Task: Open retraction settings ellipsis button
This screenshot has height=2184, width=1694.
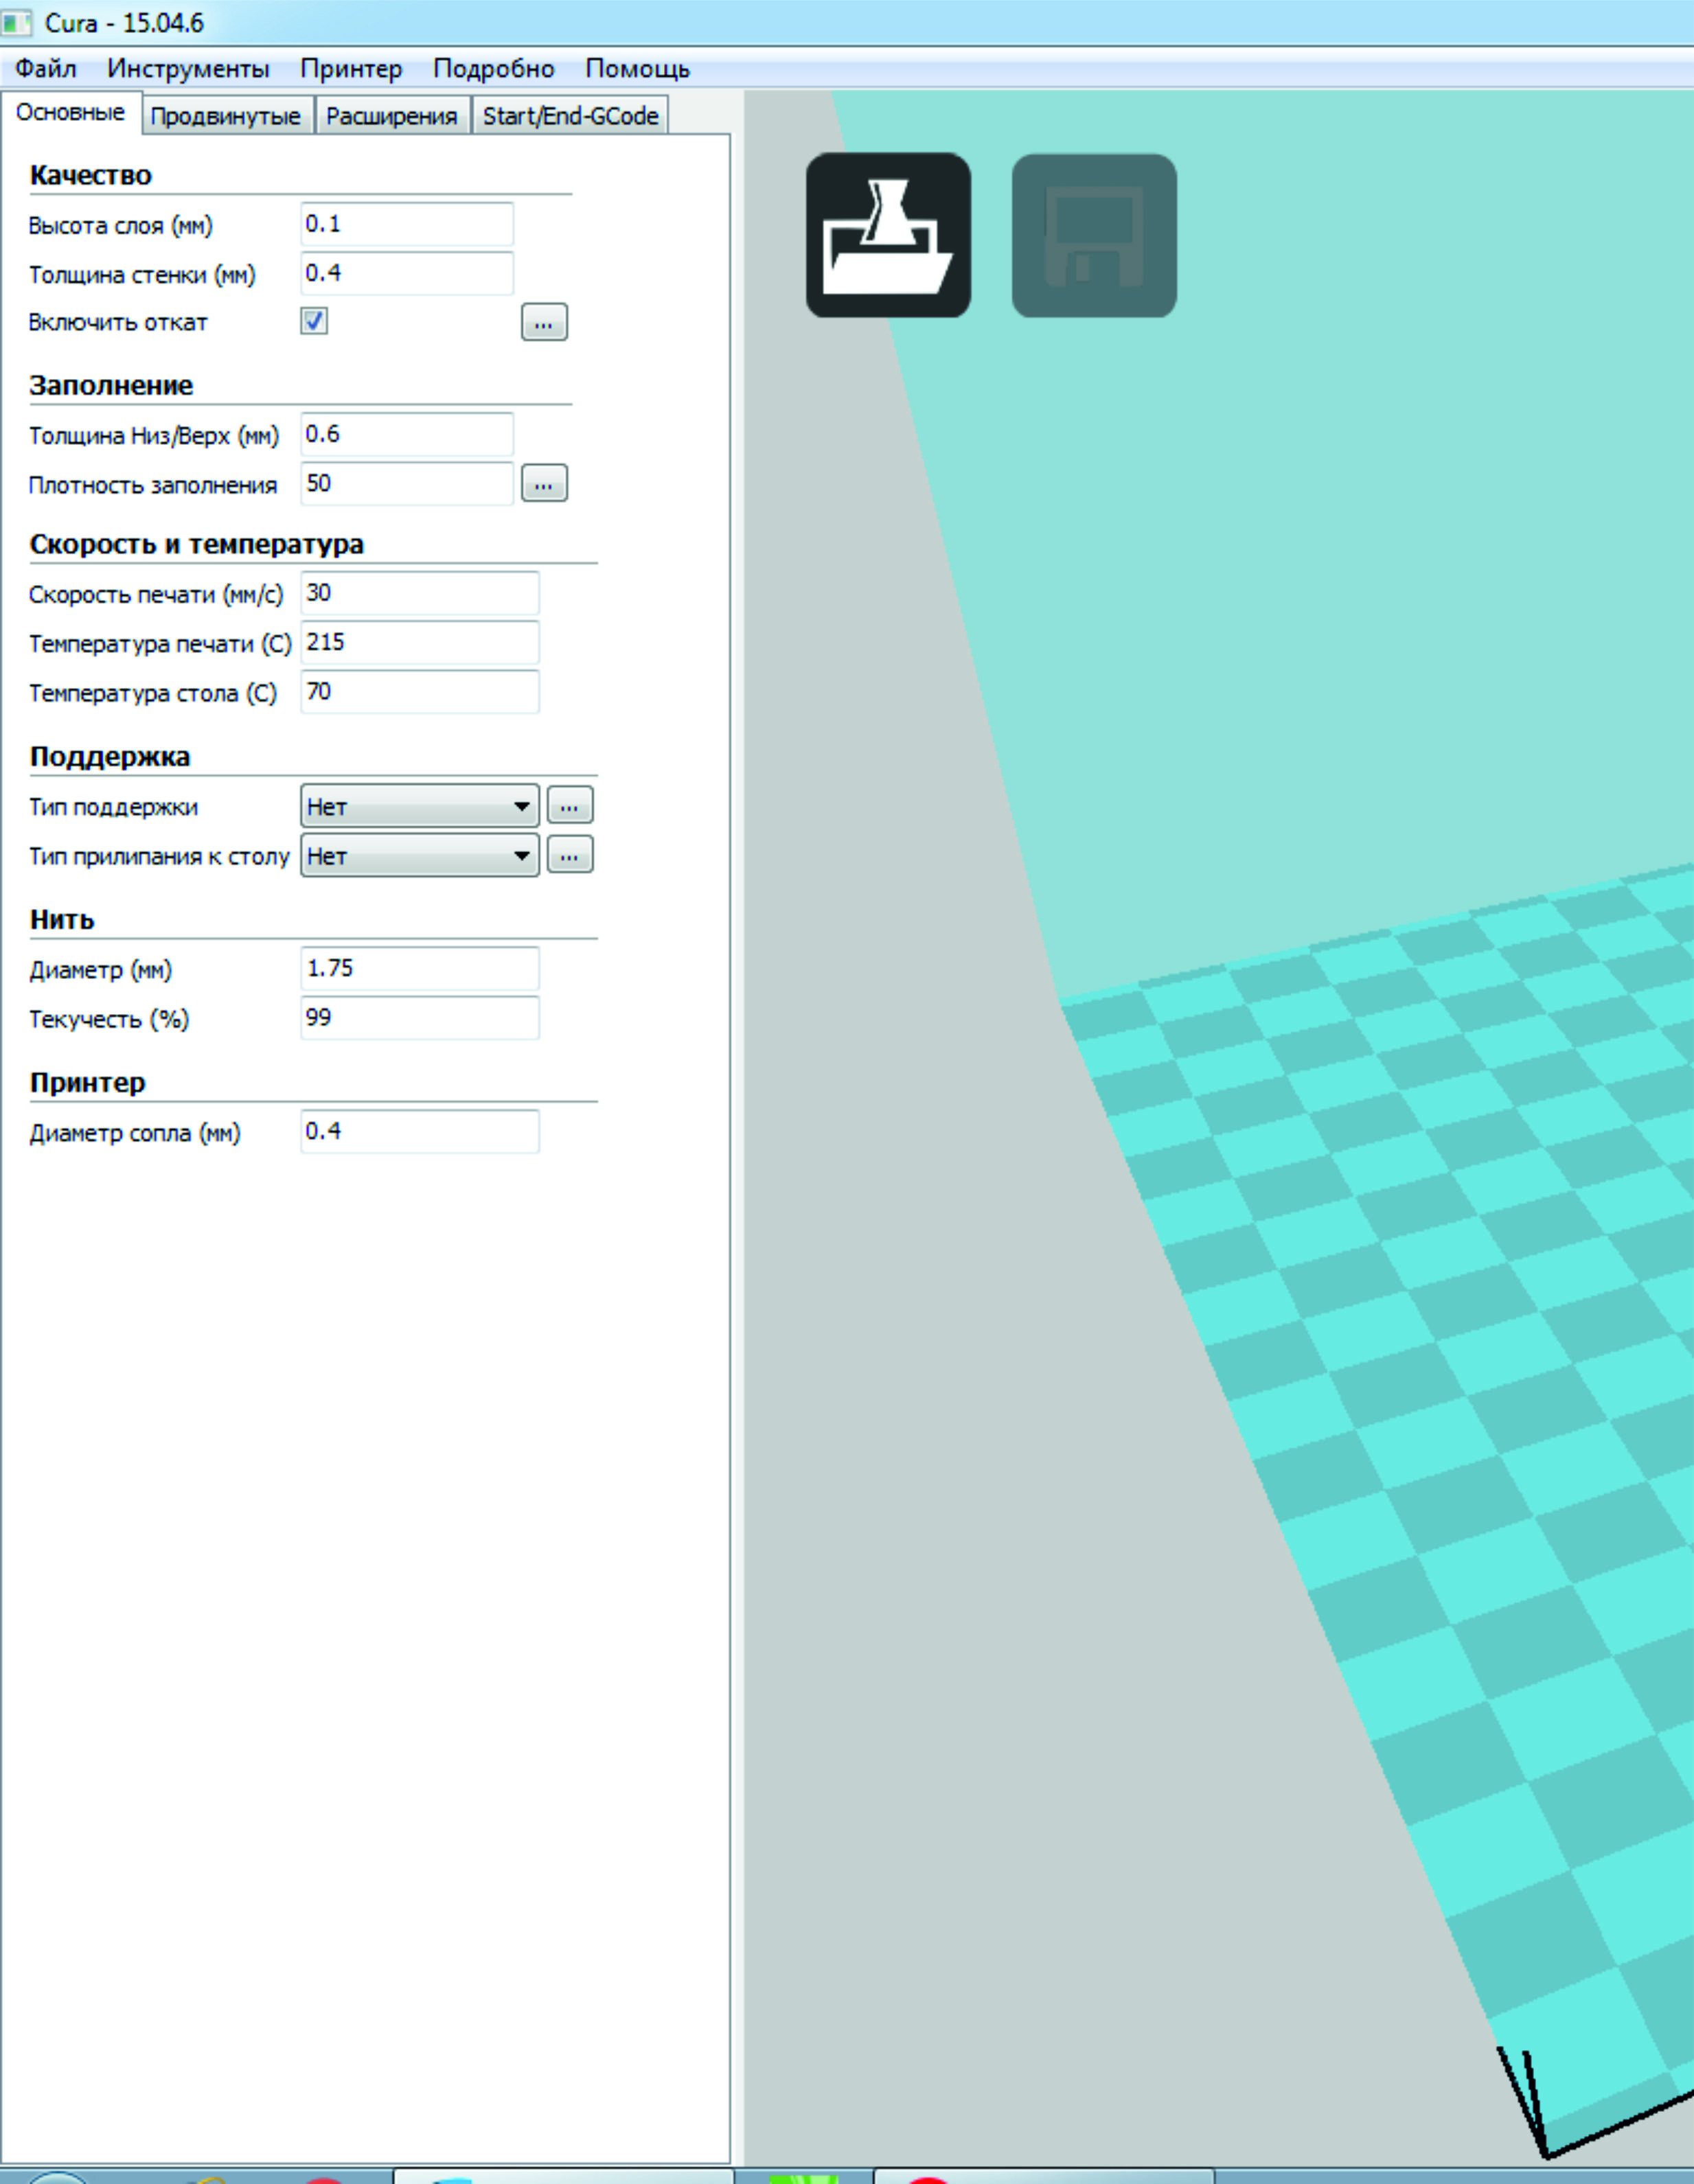Action: [x=544, y=322]
